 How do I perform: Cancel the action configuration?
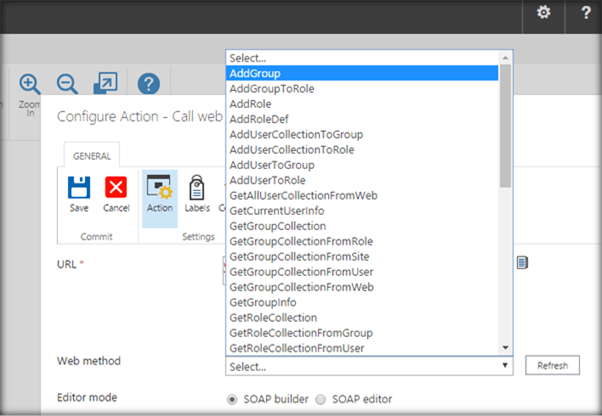[x=116, y=194]
